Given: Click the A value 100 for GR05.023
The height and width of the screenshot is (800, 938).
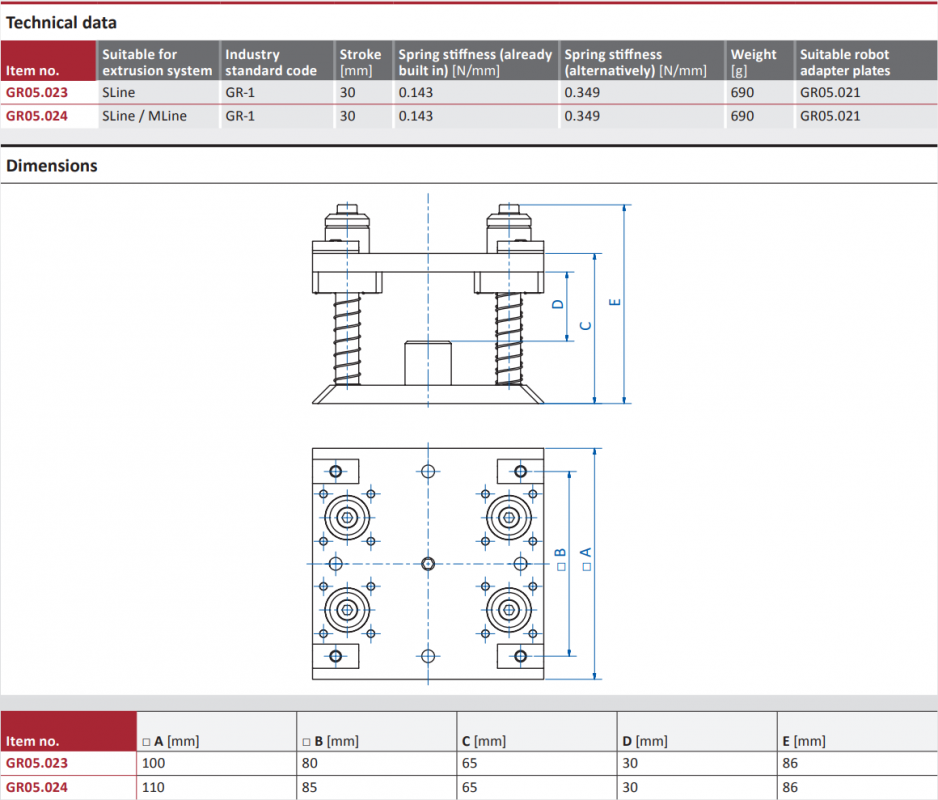Looking at the screenshot, I should coord(154,764).
